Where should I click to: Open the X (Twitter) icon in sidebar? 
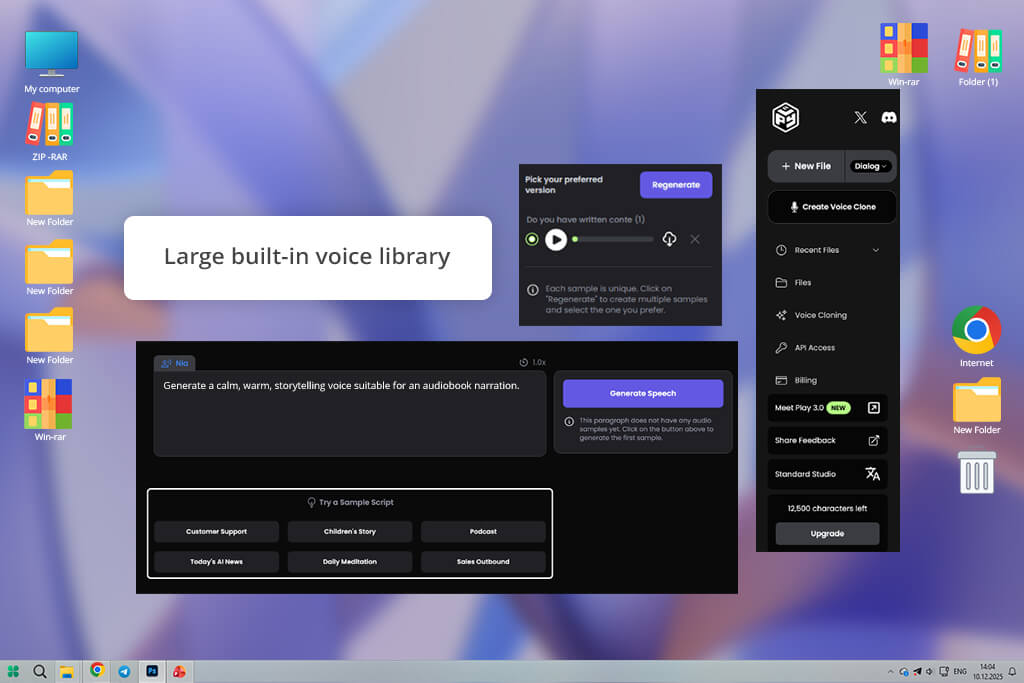(860, 118)
